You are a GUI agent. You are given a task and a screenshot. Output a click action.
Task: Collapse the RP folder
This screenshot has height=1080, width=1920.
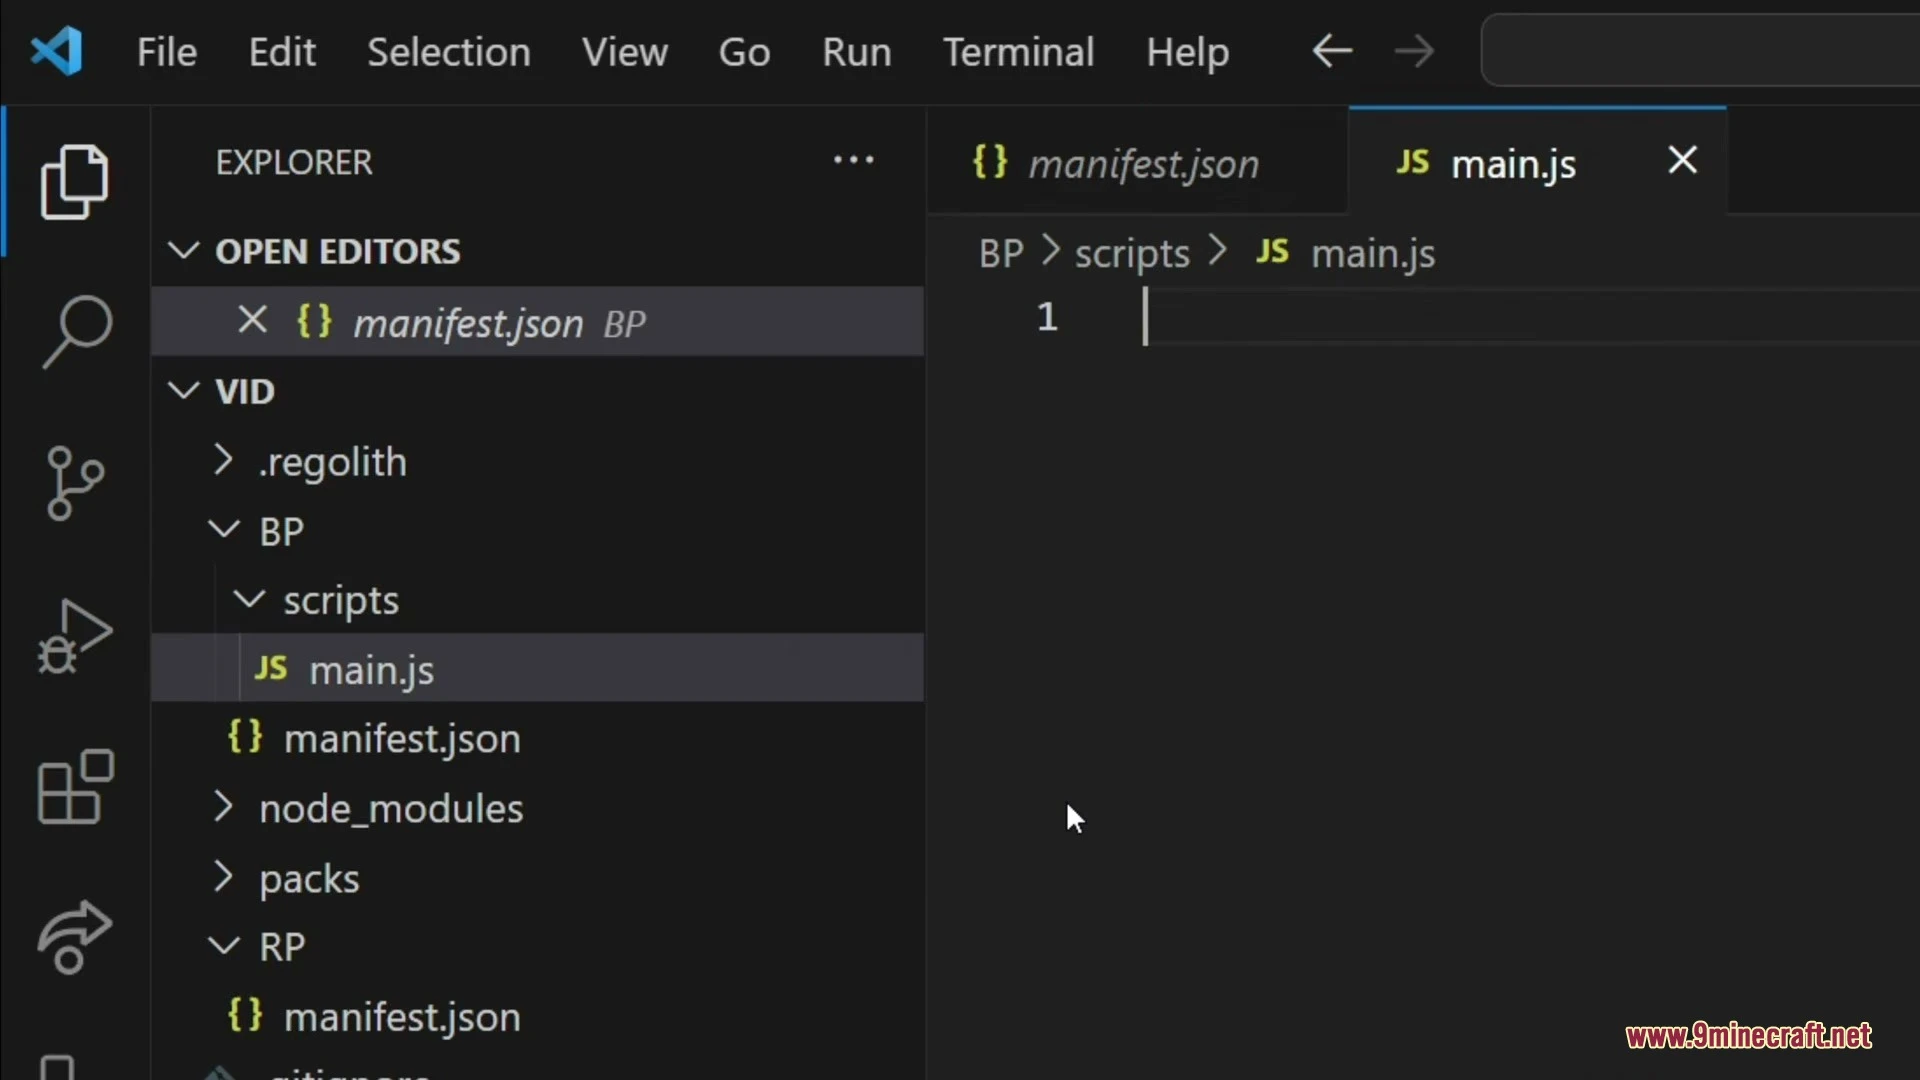click(223, 945)
